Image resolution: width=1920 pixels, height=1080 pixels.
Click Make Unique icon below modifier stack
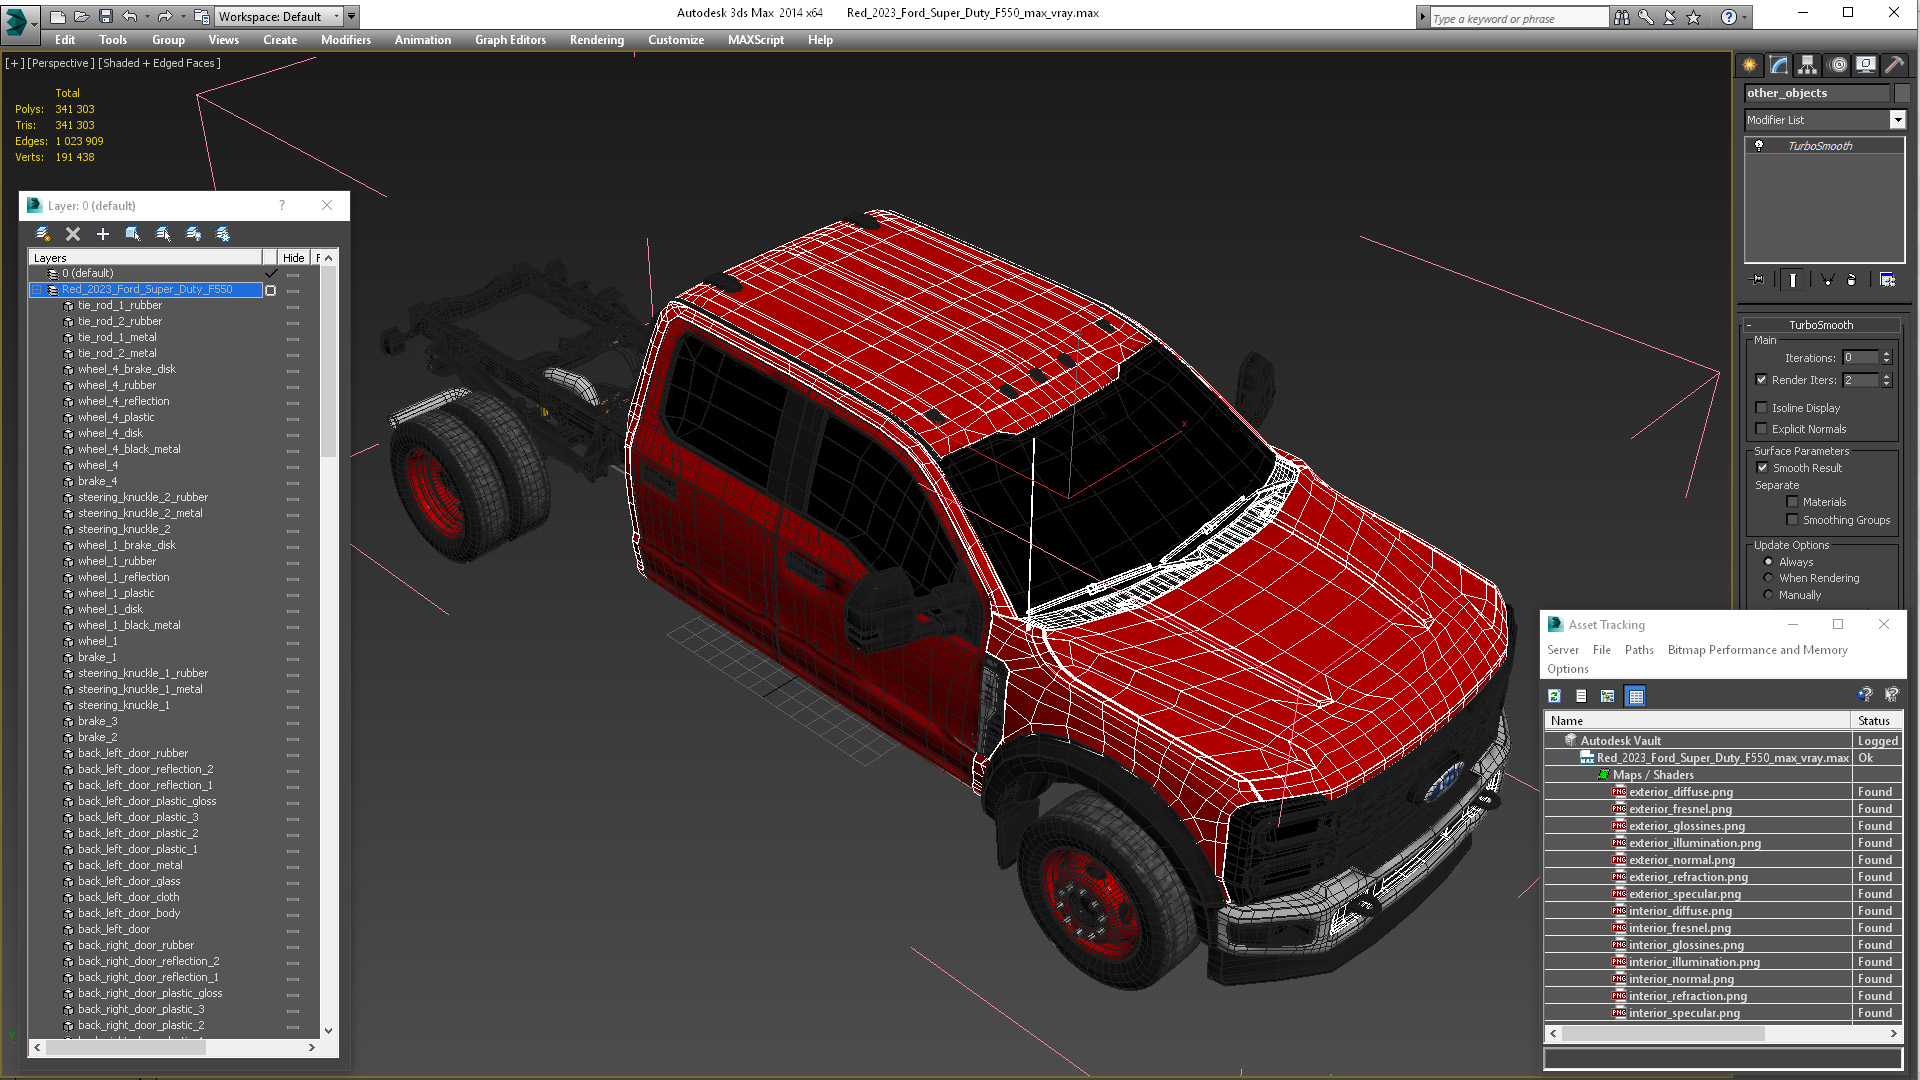(x=1827, y=280)
